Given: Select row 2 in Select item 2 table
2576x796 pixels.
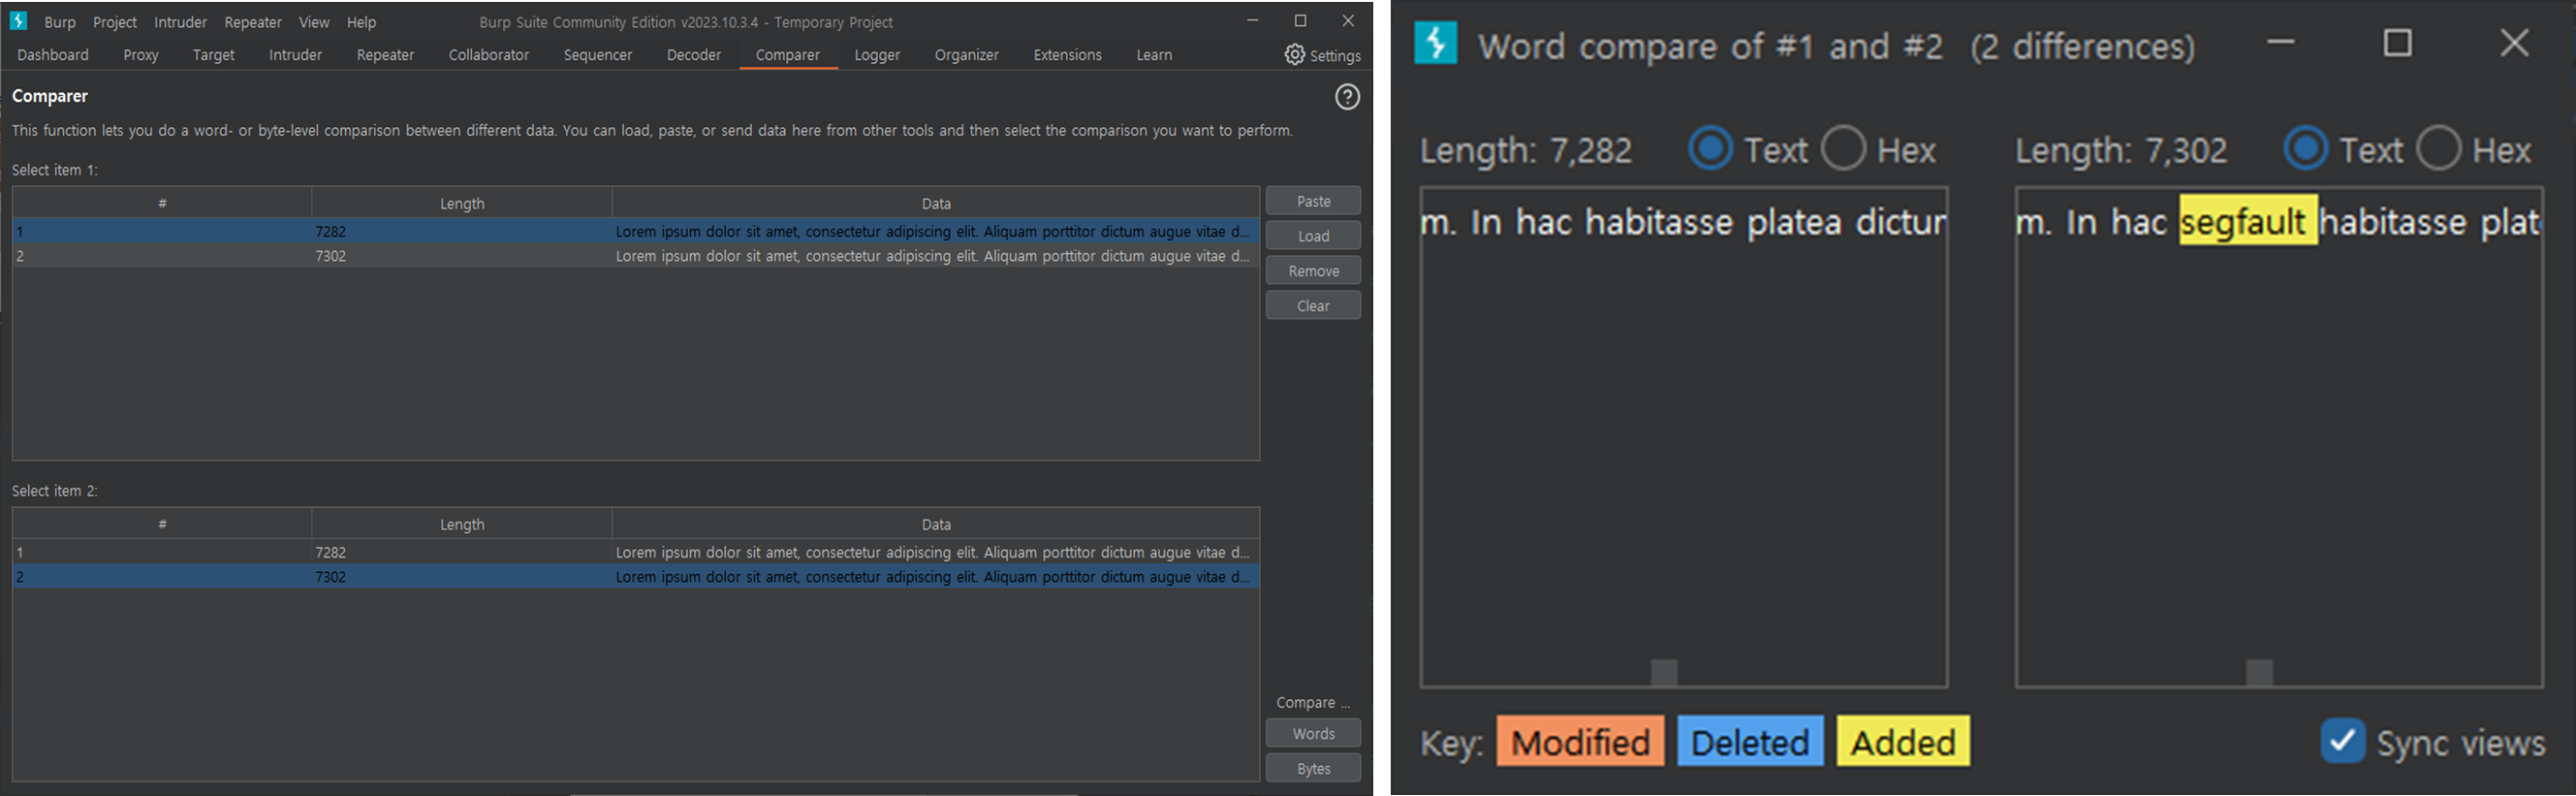Looking at the screenshot, I should coord(636,577).
